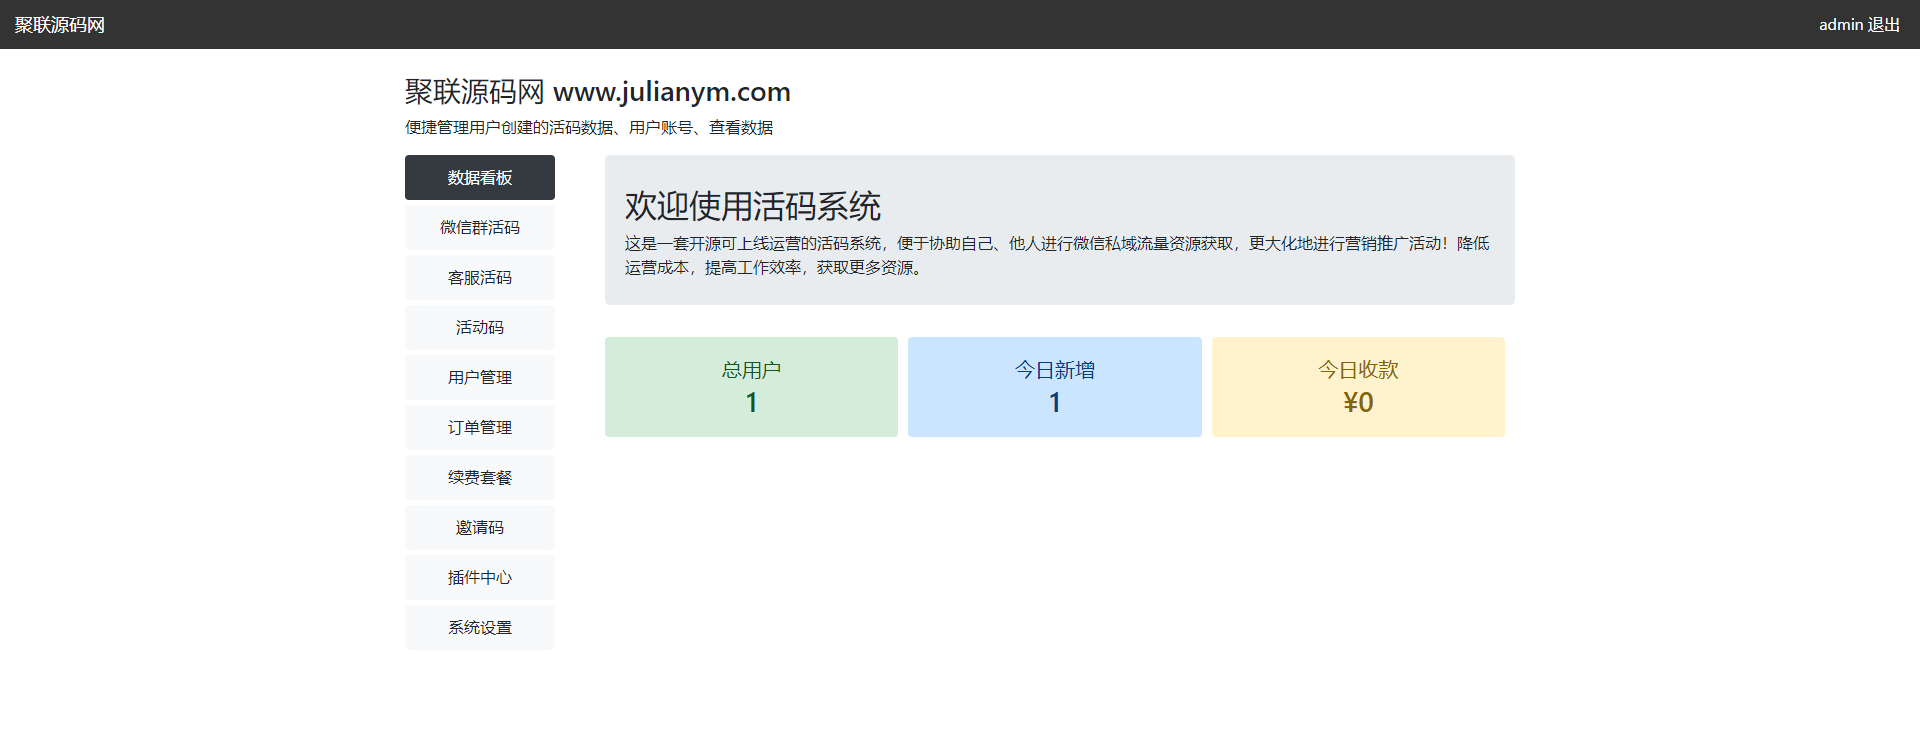Open the 活动码 sidebar item
Image resolution: width=1920 pixels, height=747 pixels.
[x=480, y=328]
